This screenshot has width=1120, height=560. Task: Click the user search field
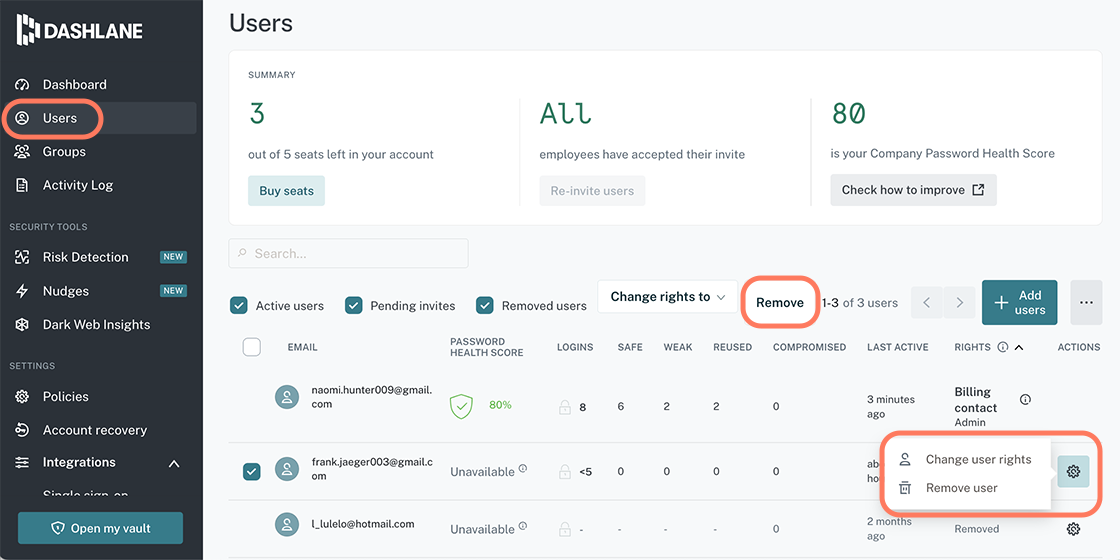(348, 254)
